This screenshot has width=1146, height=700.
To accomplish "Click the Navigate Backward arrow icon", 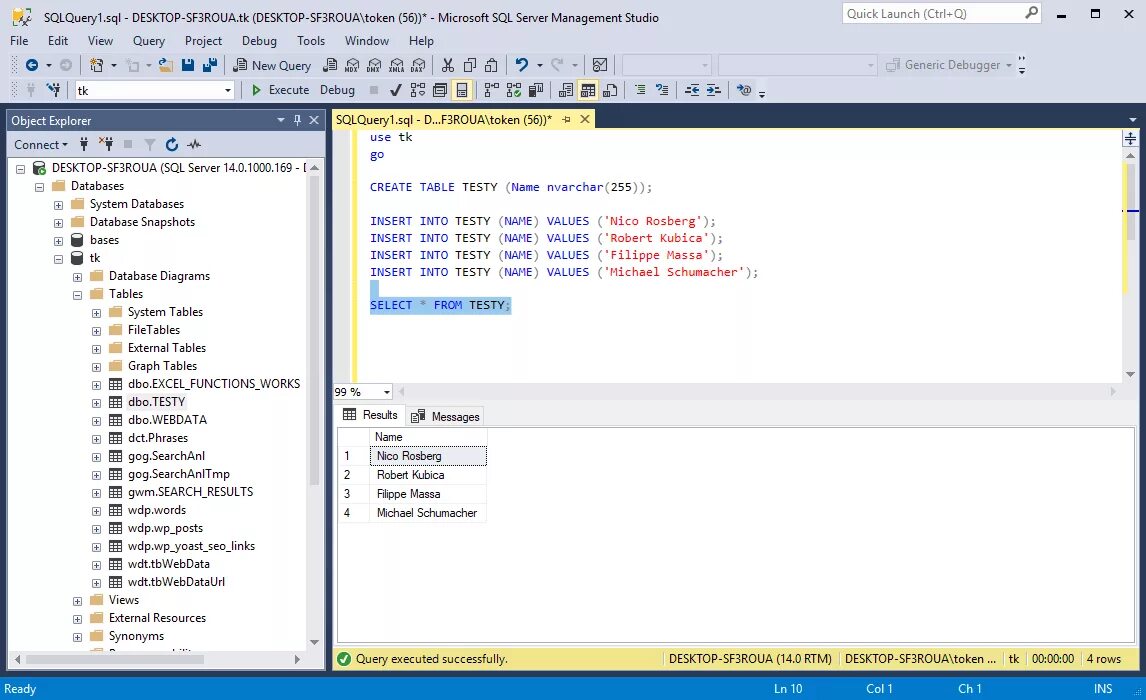I will tap(31, 65).
